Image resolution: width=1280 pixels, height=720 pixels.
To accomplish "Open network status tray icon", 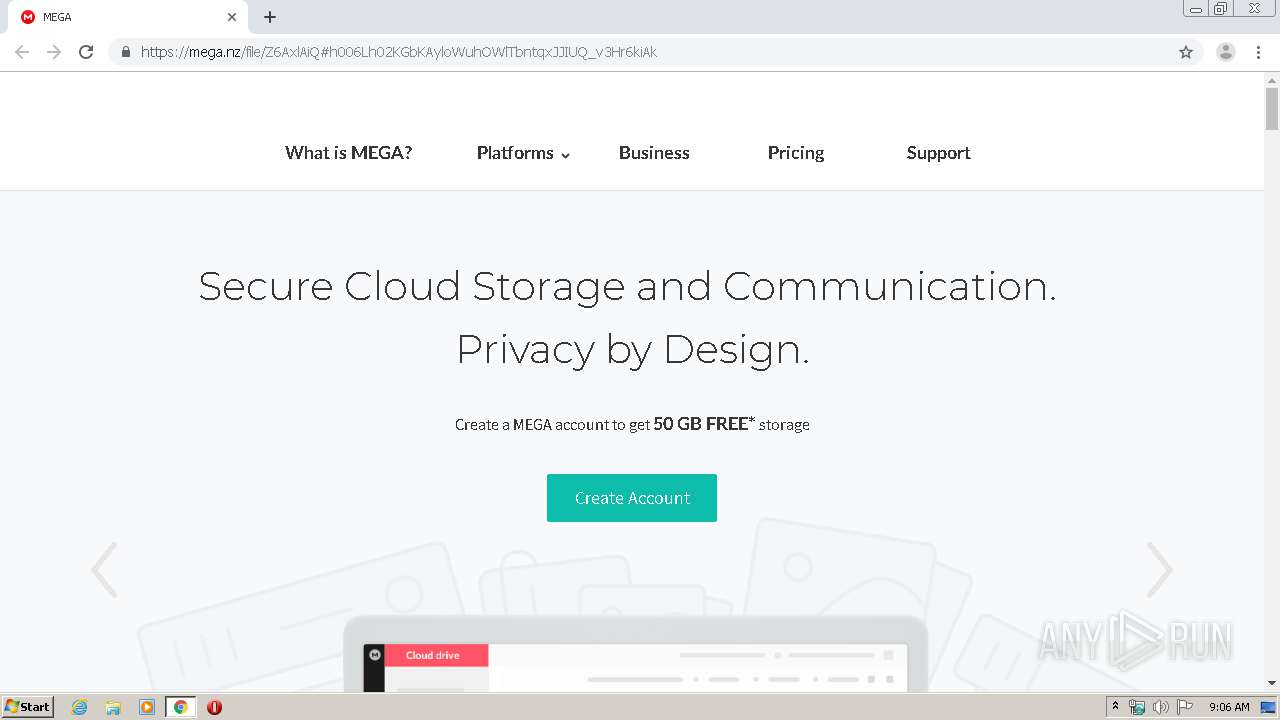I will [x=1137, y=707].
